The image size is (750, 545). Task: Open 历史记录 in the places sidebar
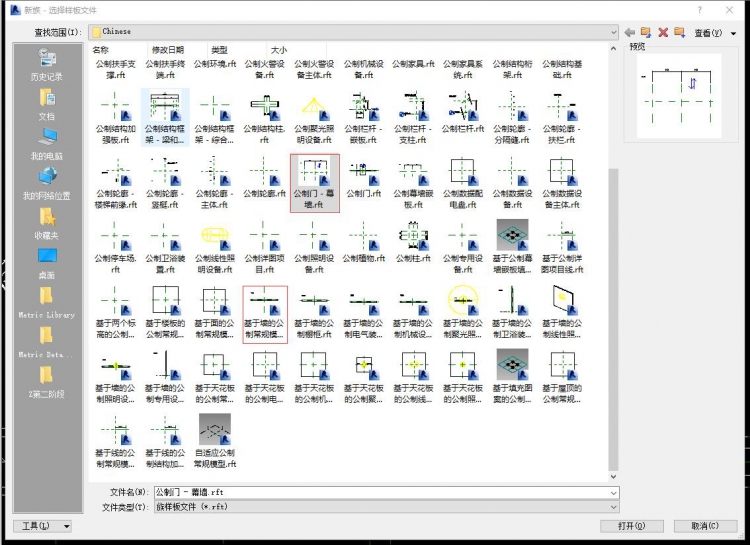pyautogui.click(x=46, y=65)
